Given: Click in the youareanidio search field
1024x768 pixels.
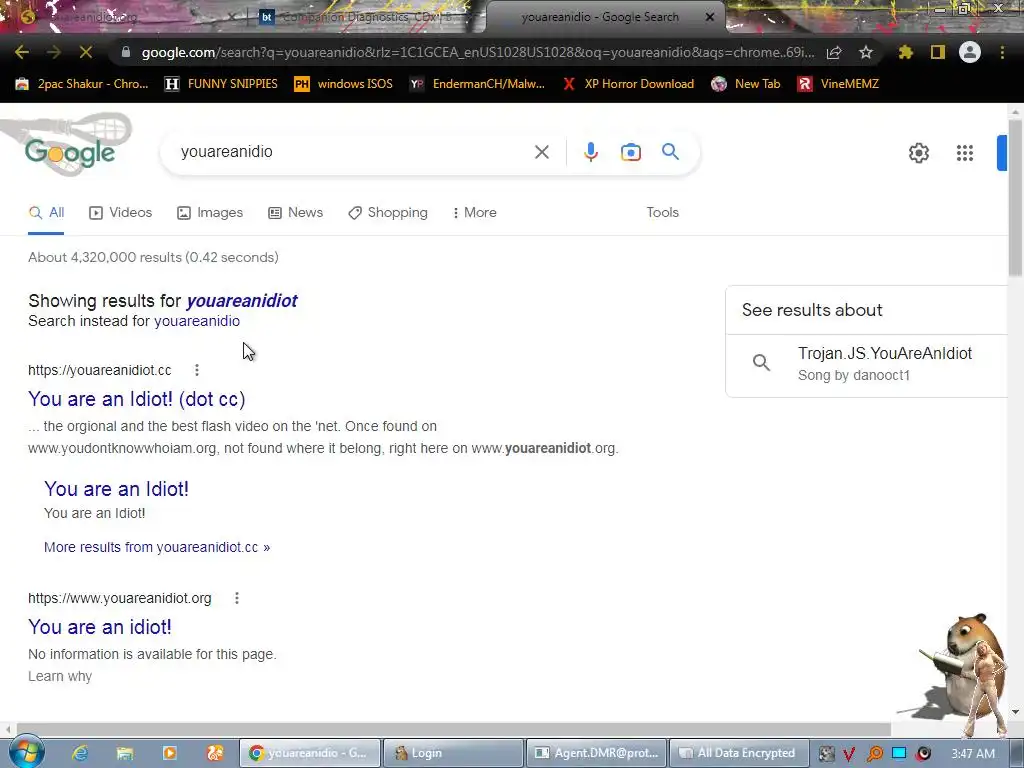Looking at the screenshot, I should click(x=353, y=152).
